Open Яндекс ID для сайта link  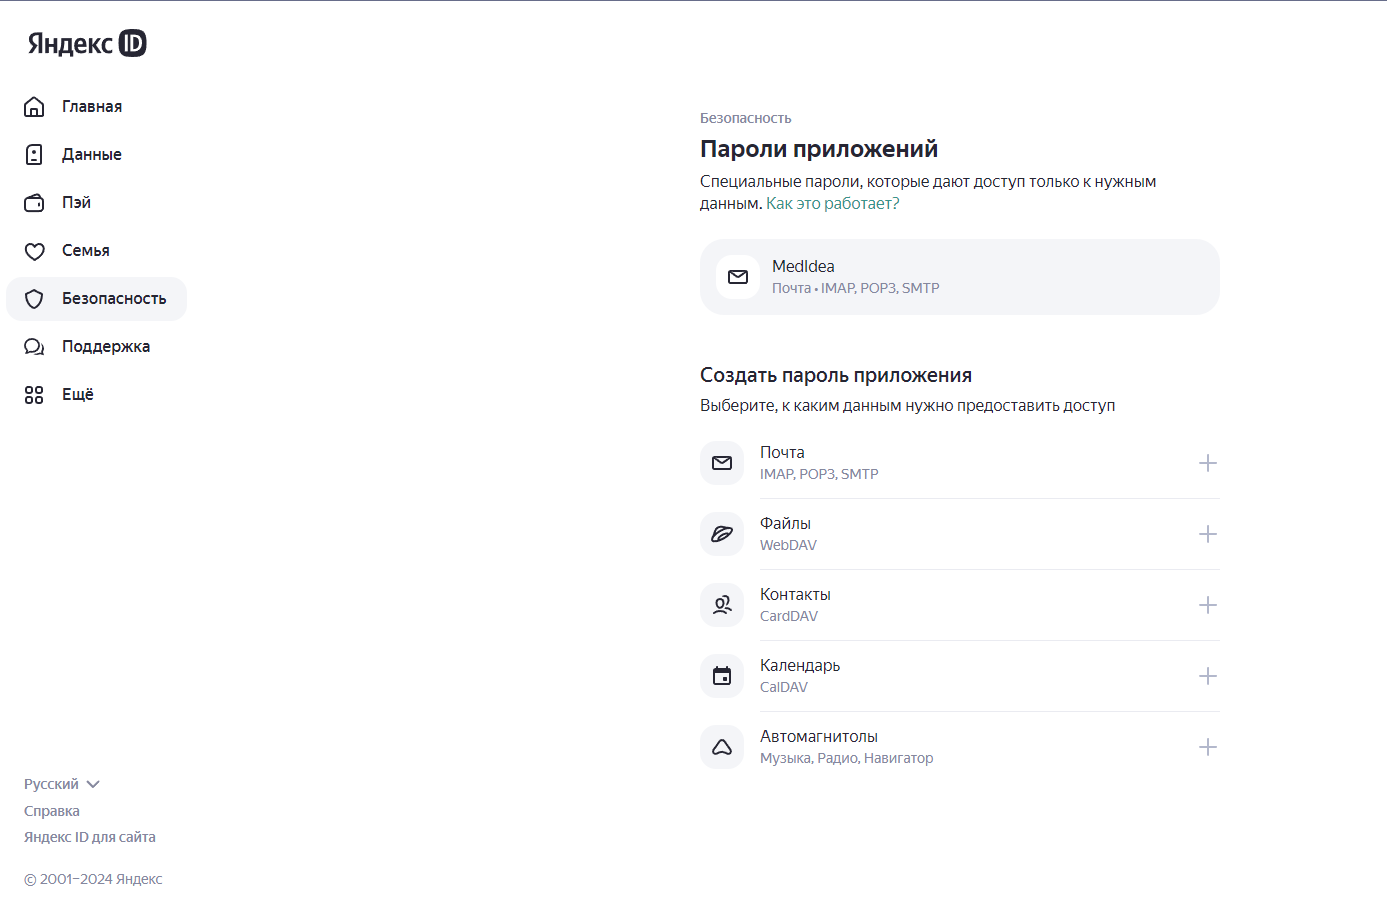click(90, 837)
